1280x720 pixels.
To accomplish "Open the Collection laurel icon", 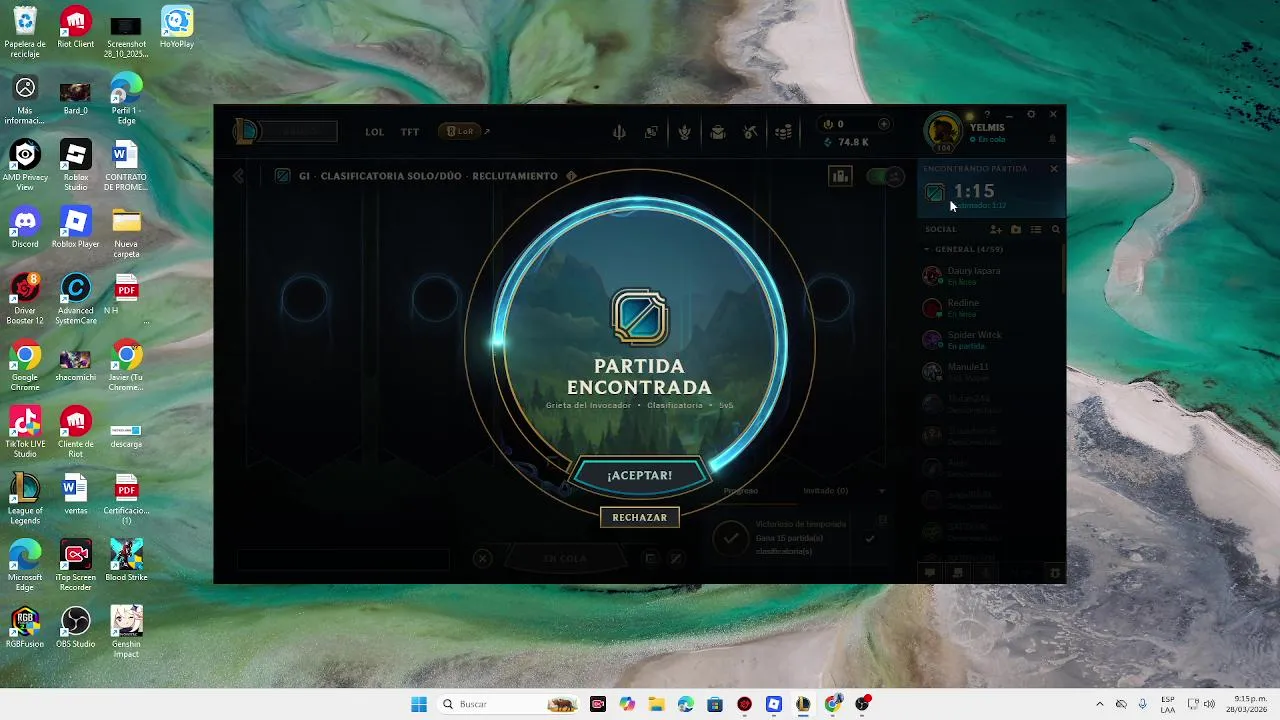I will (x=684, y=132).
